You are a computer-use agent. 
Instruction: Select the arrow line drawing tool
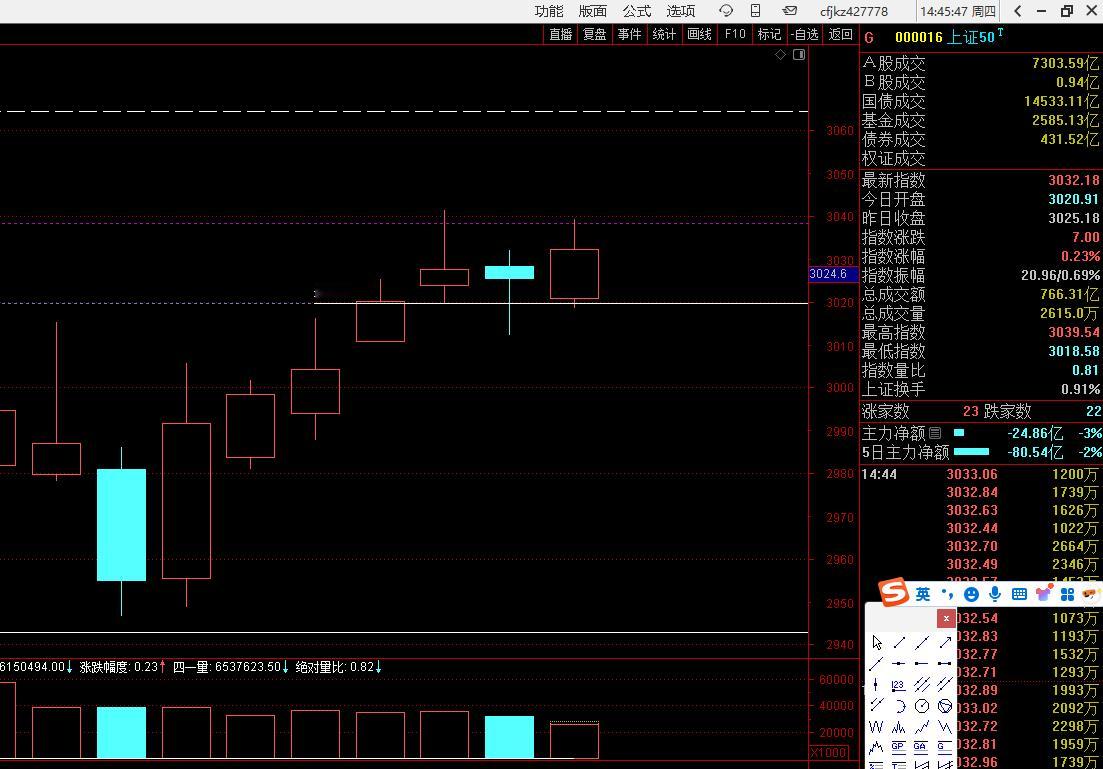point(945,642)
